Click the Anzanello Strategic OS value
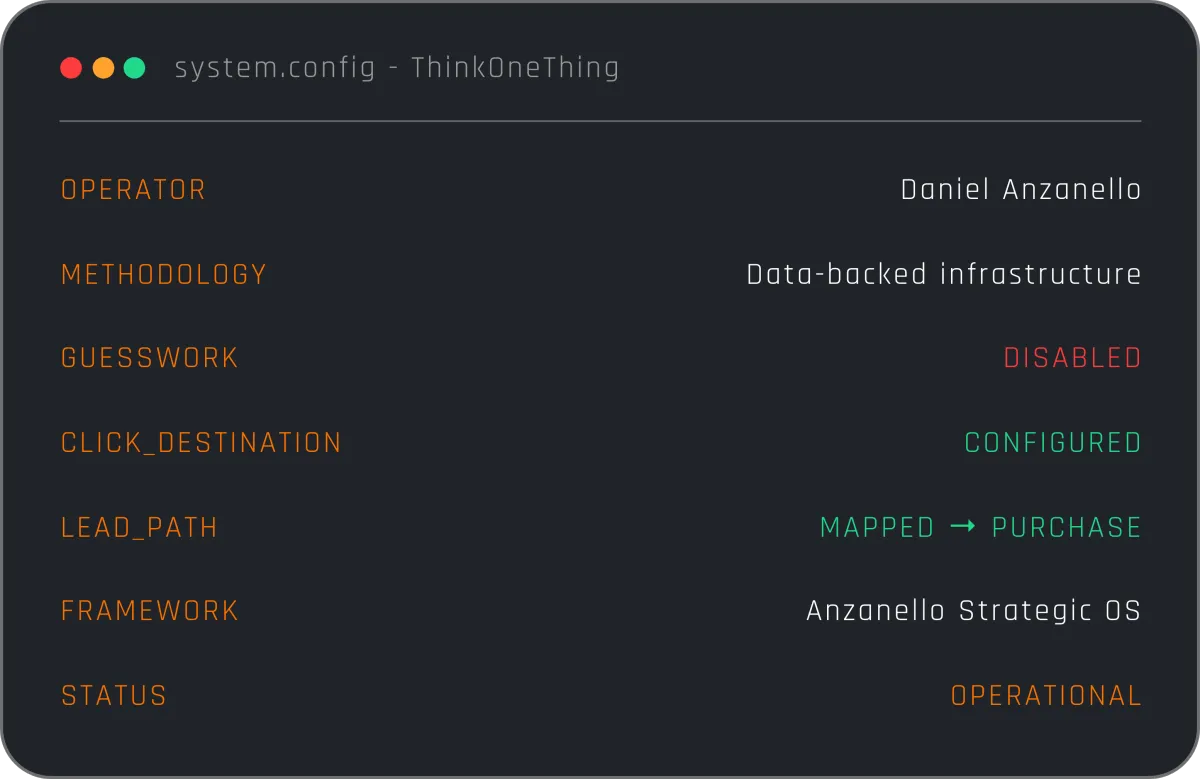The height and width of the screenshot is (779, 1200). point(973,611)
